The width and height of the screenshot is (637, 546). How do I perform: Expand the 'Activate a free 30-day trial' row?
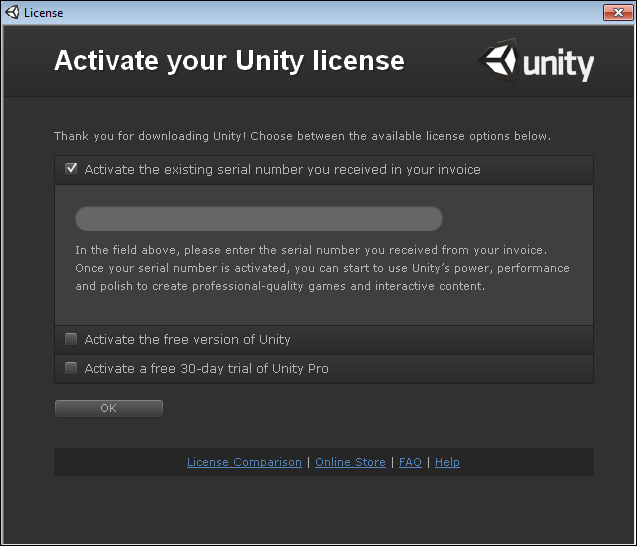(x=324, y=369)
